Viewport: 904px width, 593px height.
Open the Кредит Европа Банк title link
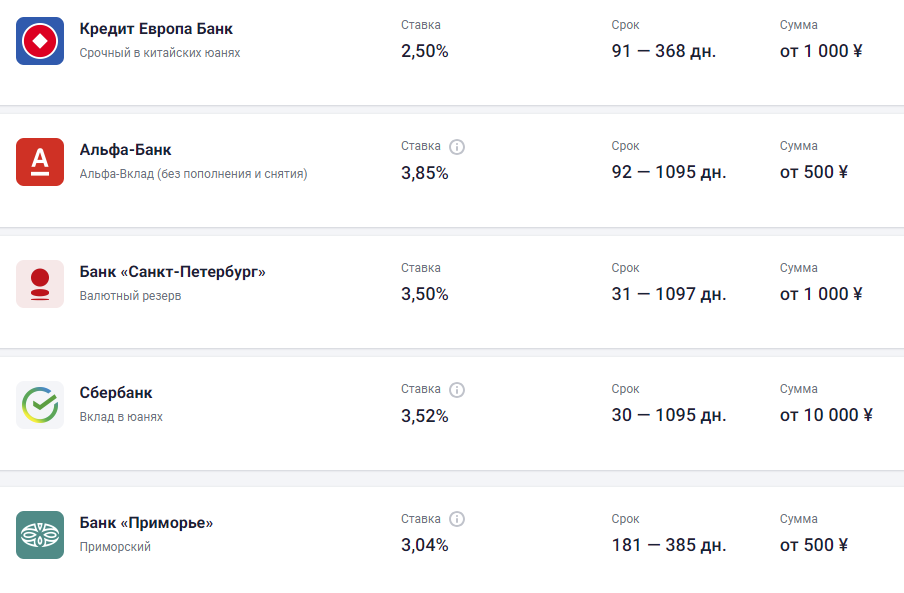click(x=156, y=29)
